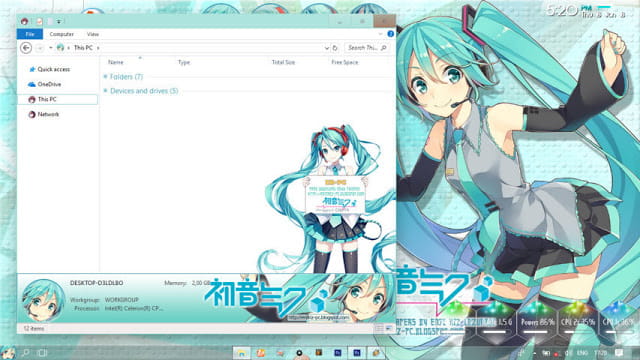Screen dimensions: 640x360
Task: Show hidden tray icons arrow
Action: pyautogui.click(x=534, y=353)
